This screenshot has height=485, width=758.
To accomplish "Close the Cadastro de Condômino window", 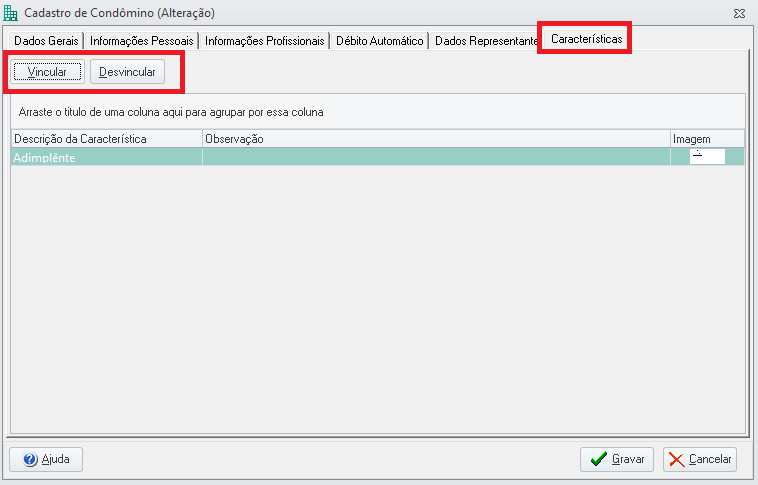I will point(739,14).
